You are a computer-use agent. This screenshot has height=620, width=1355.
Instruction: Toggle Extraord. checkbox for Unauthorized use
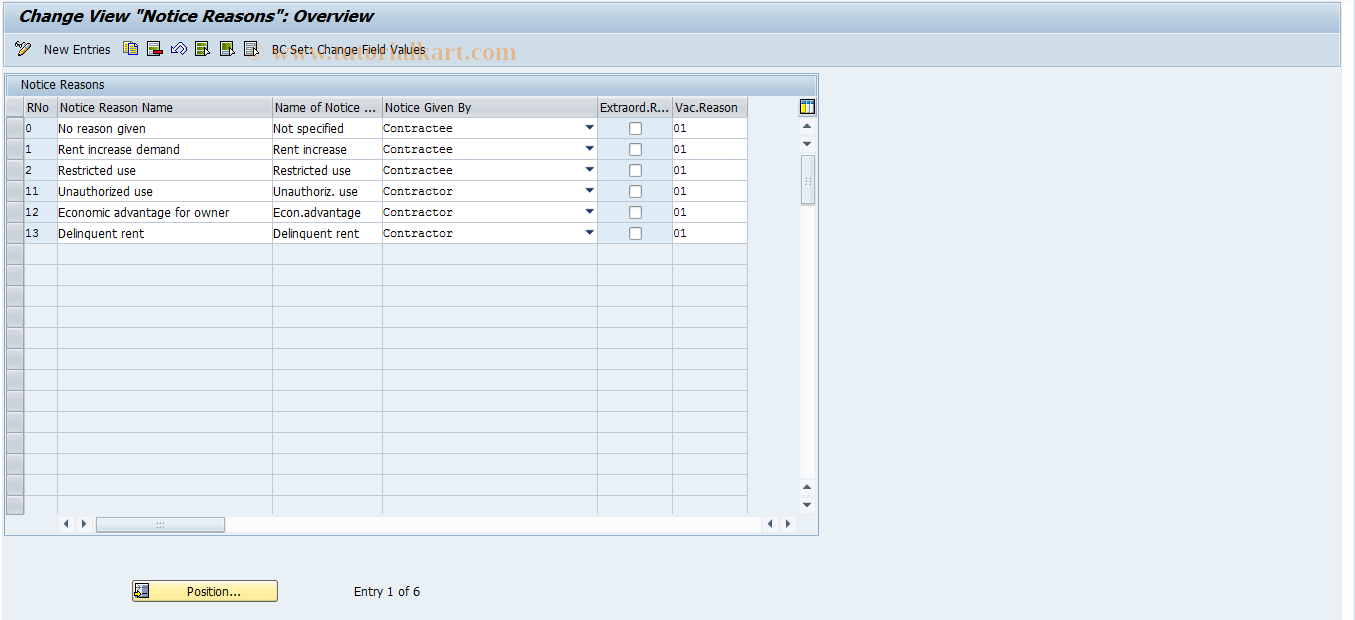(635, 191)
